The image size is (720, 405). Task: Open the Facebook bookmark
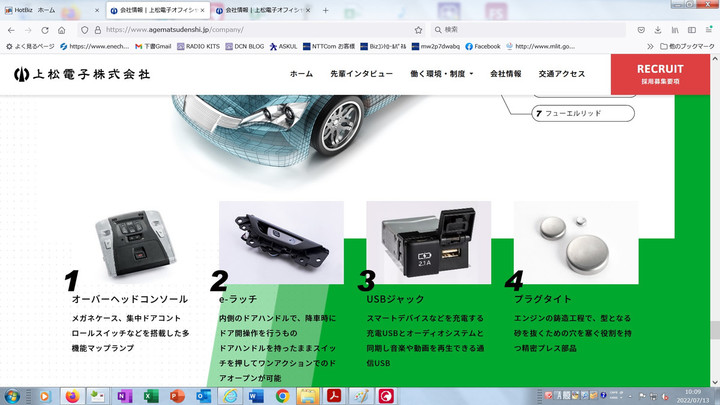pos(483,46)
